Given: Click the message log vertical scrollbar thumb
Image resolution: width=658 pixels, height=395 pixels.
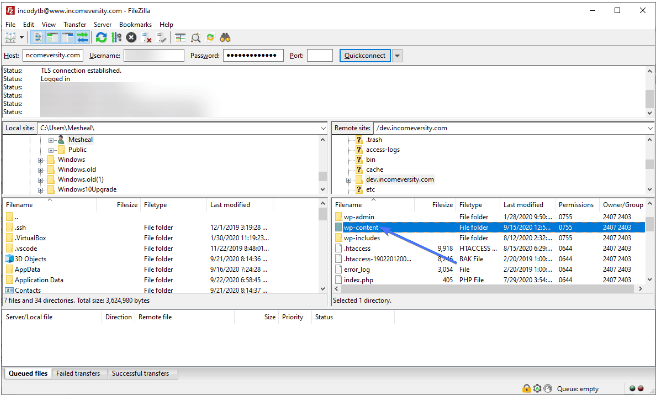Looking at the screenshot, I should tap(650, 99).
